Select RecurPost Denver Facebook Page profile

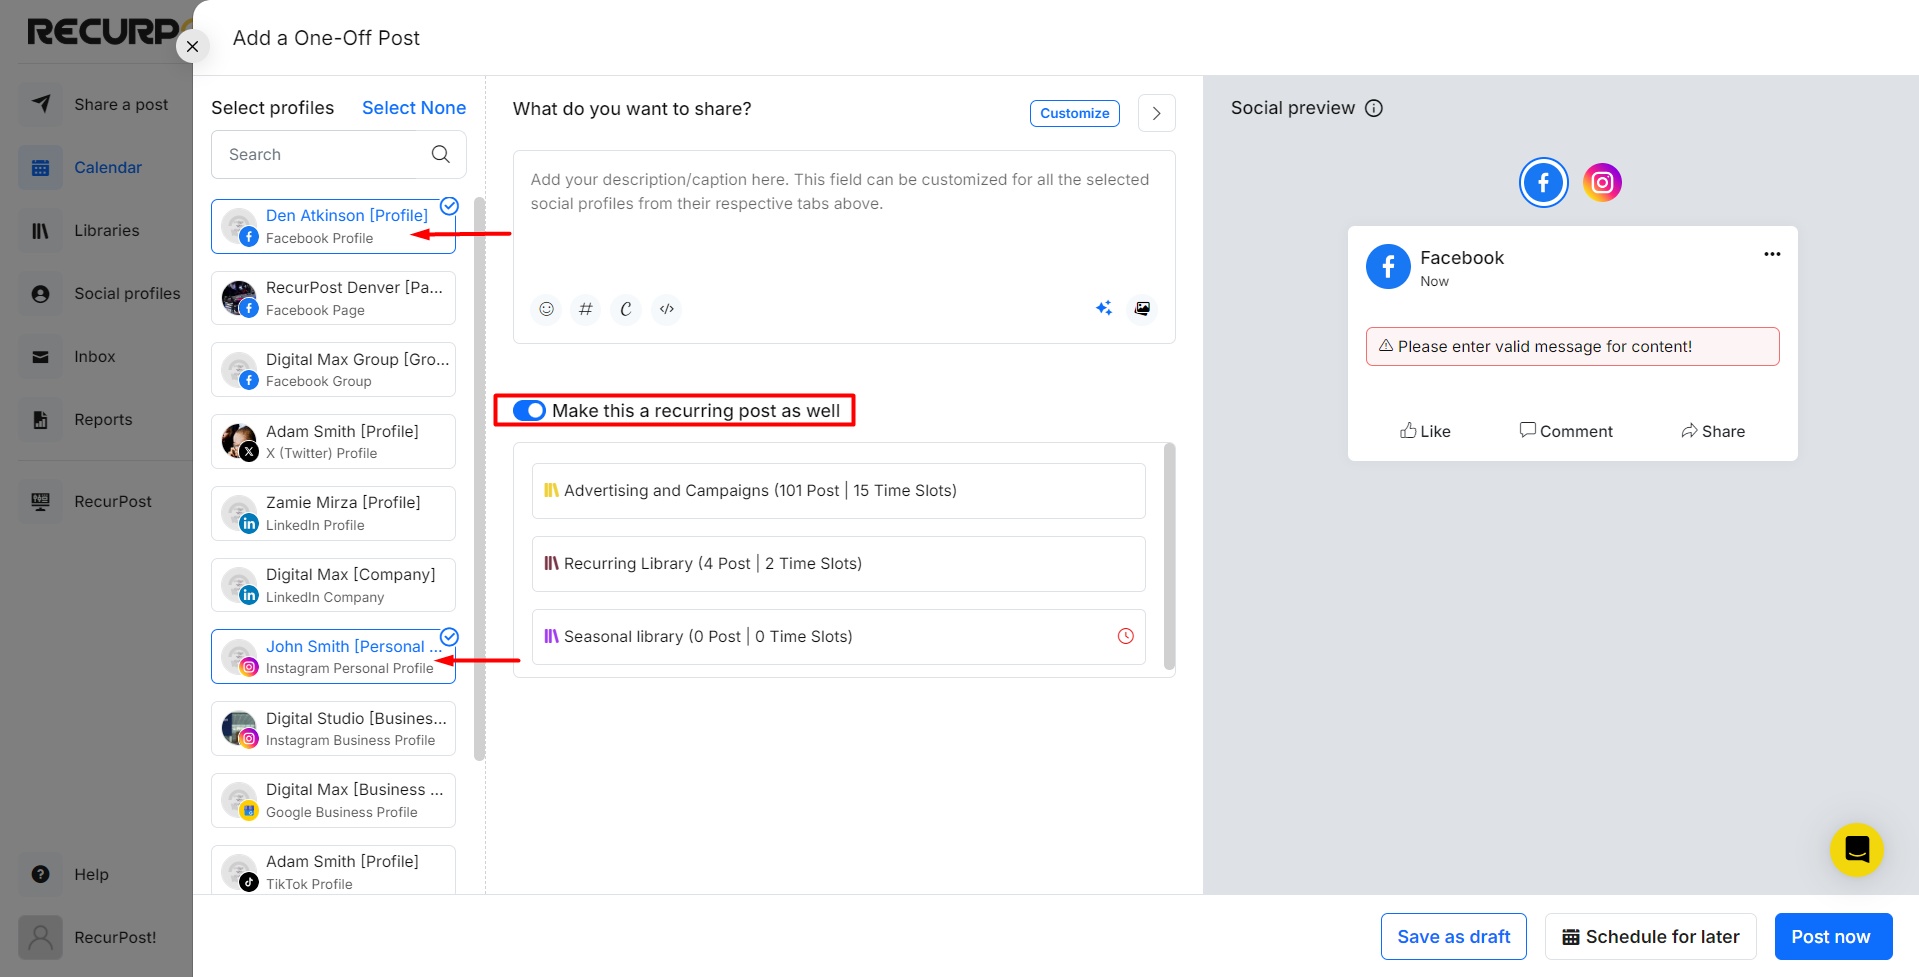[x=333, y=298]
